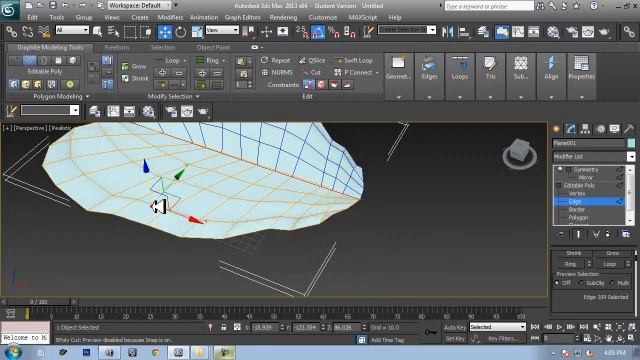Click the Shrink button in command panel
This screenshot has height=360, width=640.
click(573, 253)
